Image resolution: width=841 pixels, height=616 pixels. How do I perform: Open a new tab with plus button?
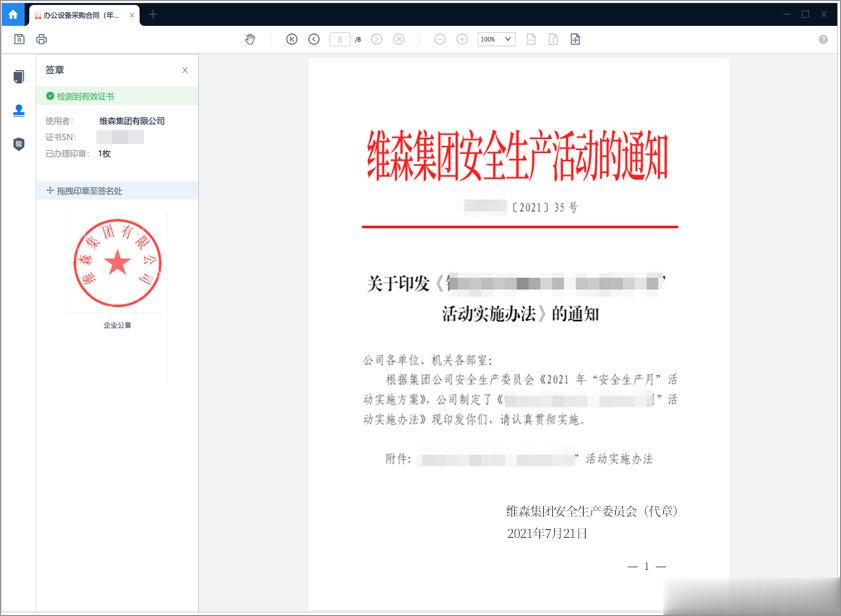pos(153,14)
